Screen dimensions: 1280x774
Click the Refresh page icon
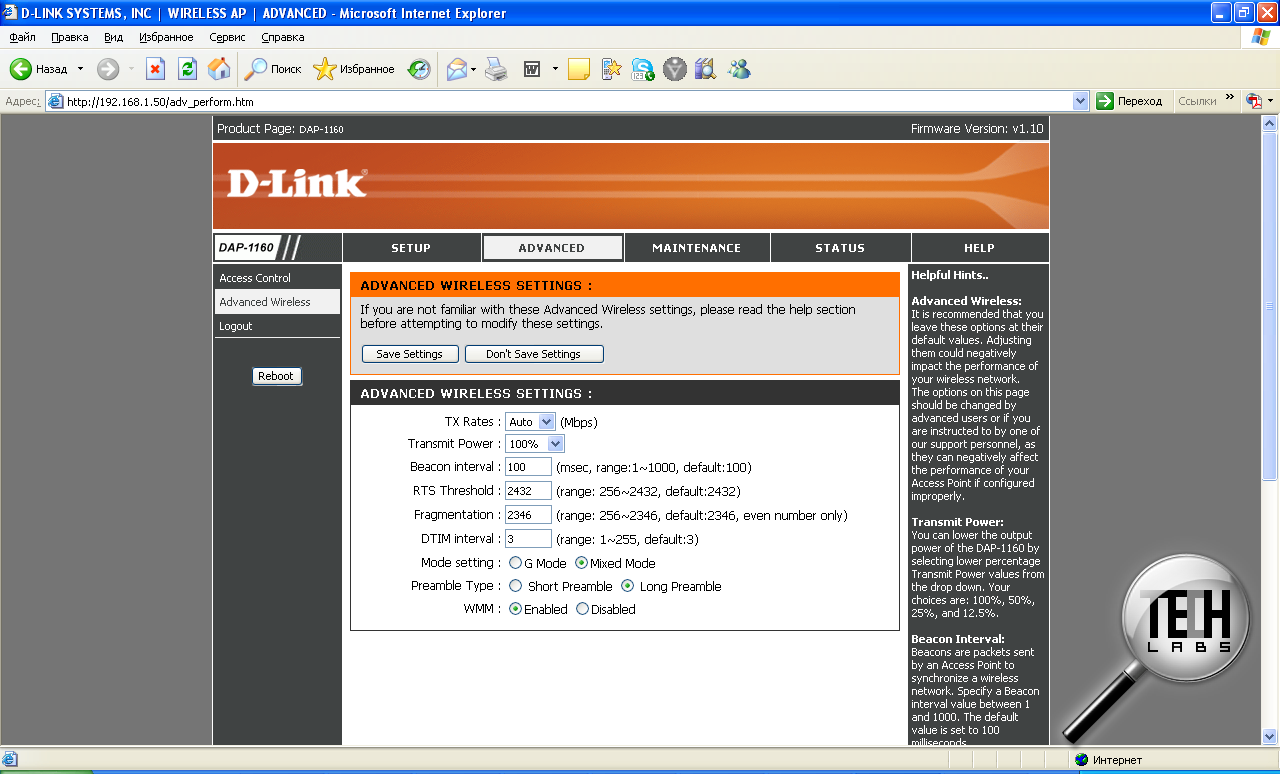click(x=187, y=69)
